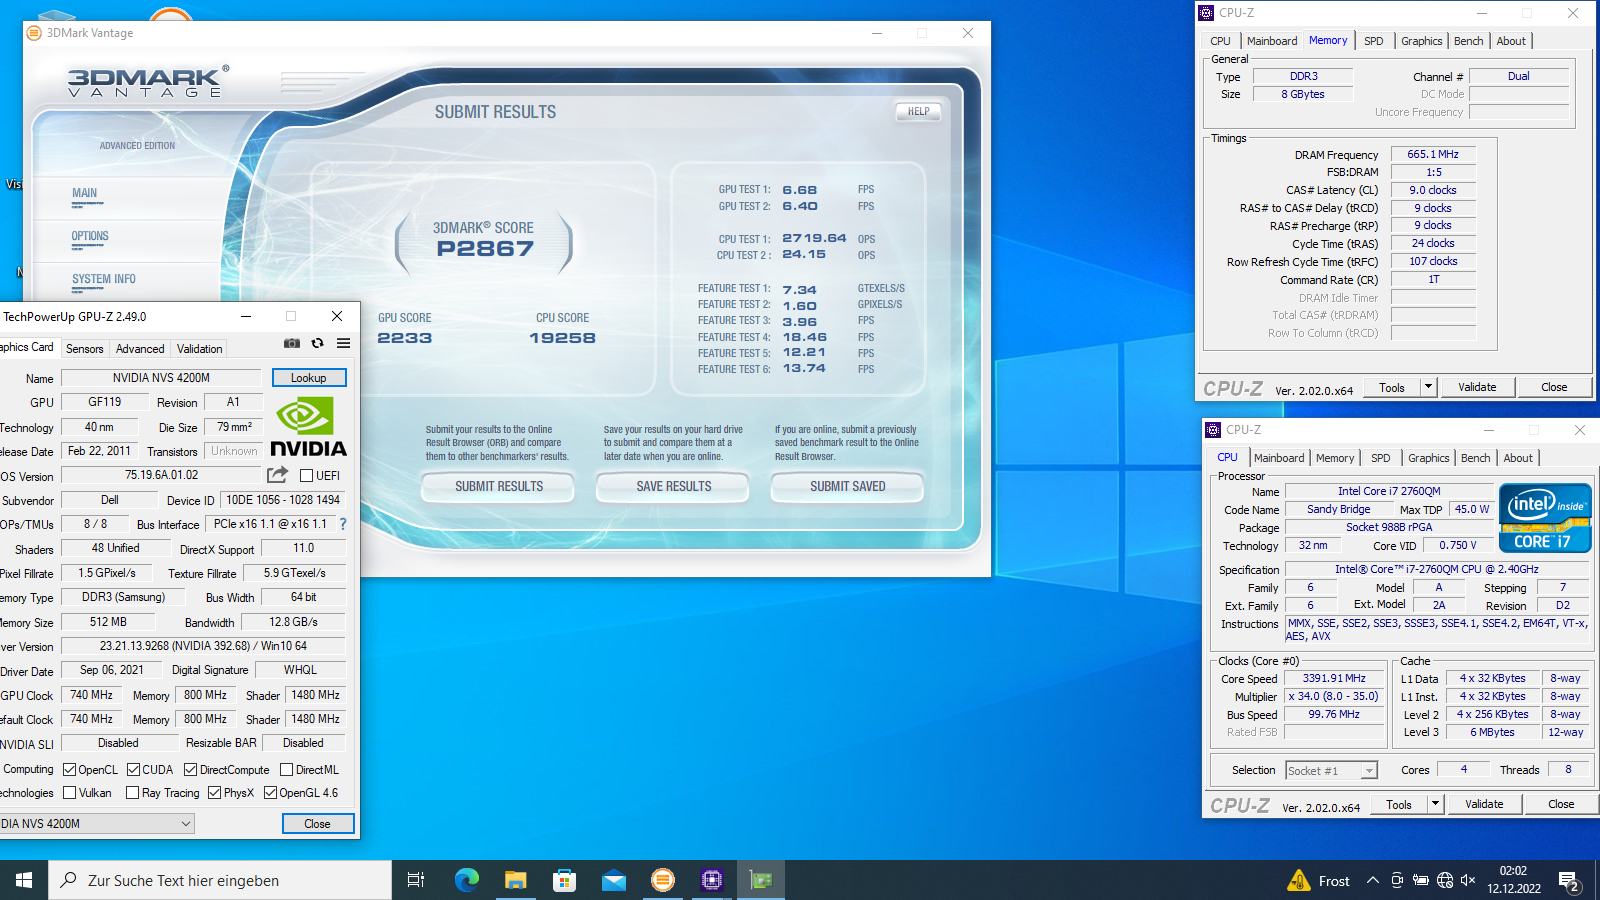Switch to the CPU-Z taskbar icon
The image size is (1600, 900).
coord(711,880)
